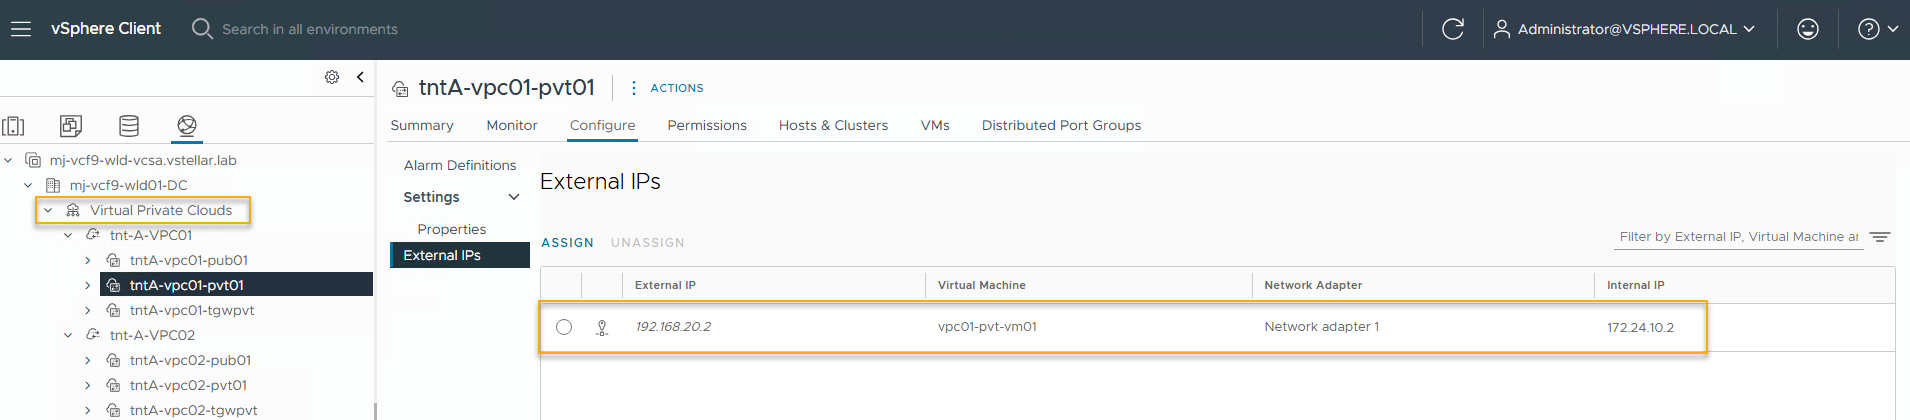Open the column filter icon beside filter box

(x=1880, y=237)
